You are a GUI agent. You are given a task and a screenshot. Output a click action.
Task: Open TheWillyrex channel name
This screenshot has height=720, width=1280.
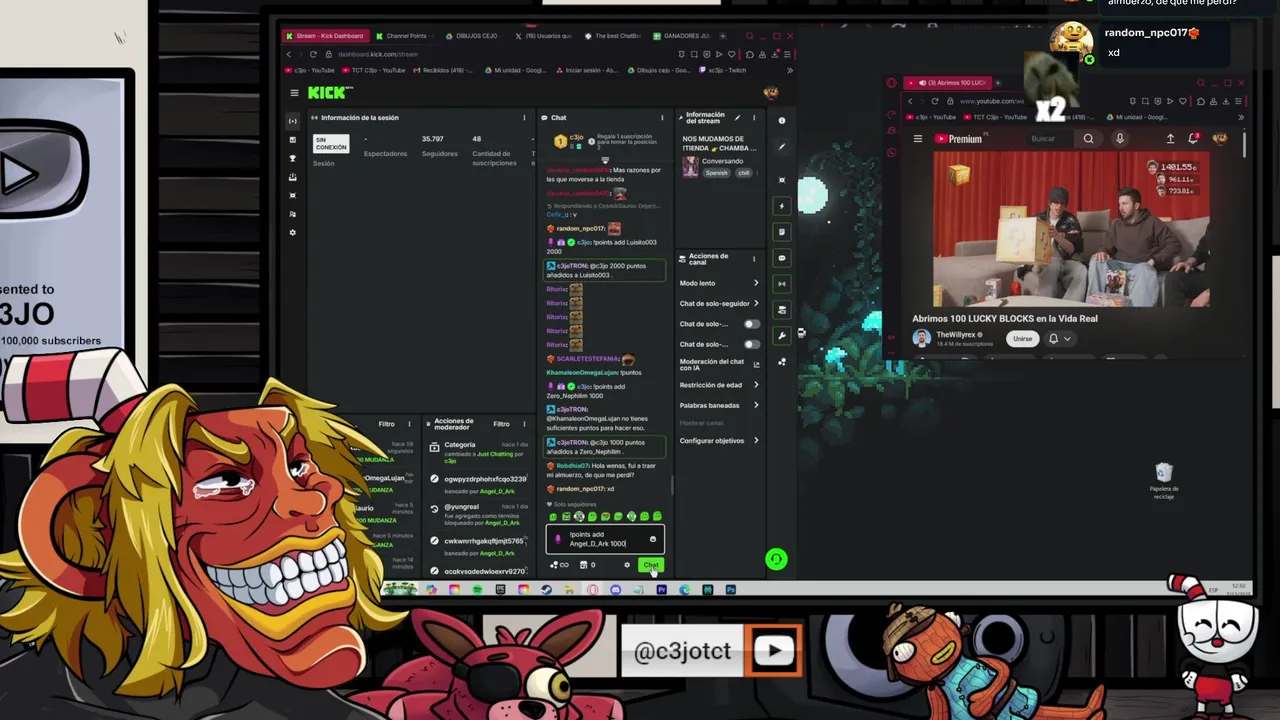tap(957, 335)
